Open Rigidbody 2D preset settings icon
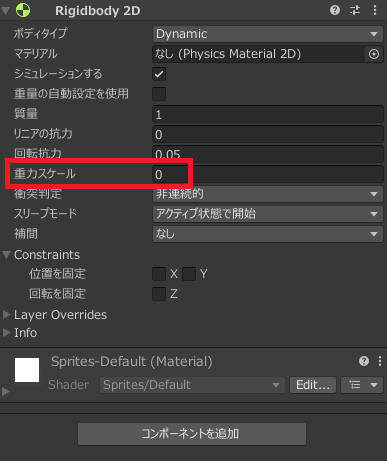 (x=355, y=10)
